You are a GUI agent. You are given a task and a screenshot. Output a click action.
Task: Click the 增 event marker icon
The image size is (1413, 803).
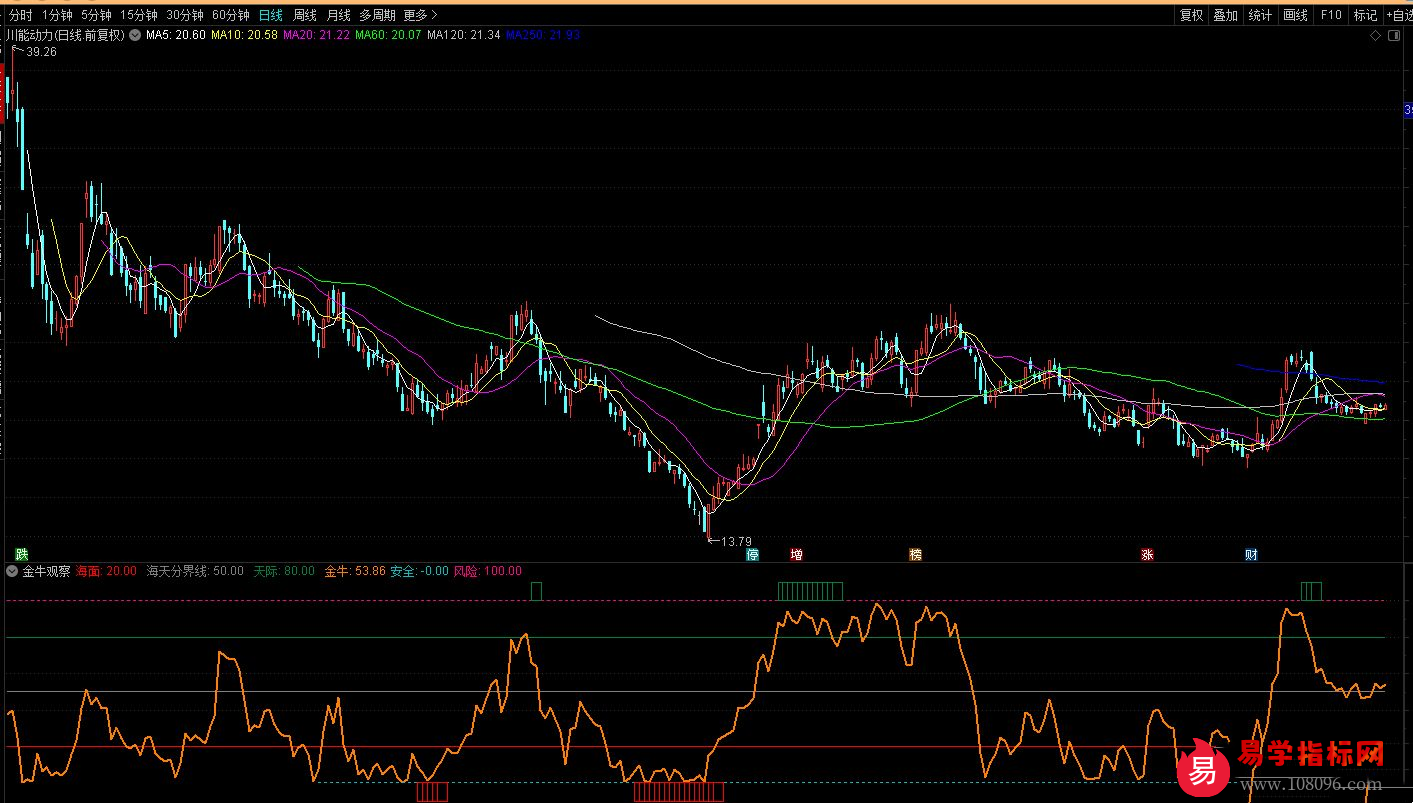point(796,554)
